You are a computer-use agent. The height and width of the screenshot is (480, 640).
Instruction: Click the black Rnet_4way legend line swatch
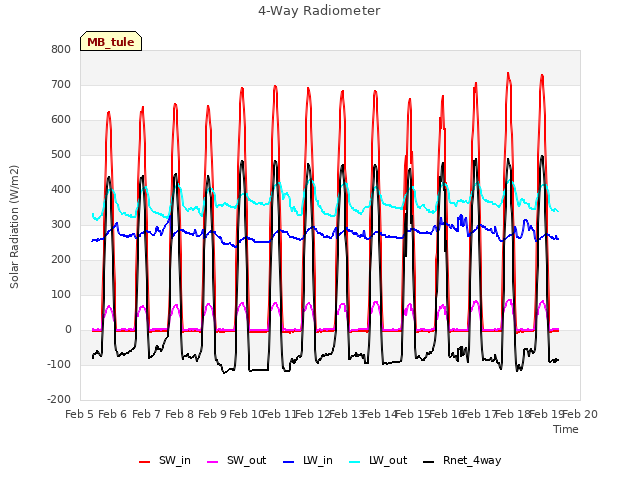click(x=429, y=462)
